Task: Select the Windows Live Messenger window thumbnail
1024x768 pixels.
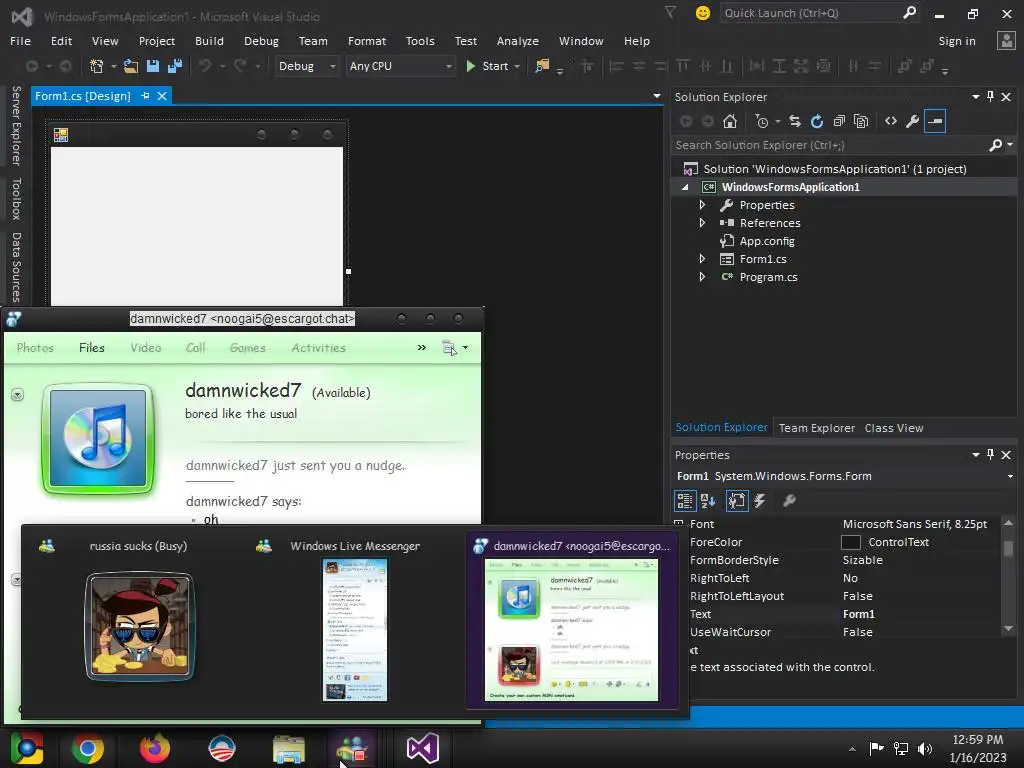Action: coord(355,618)
